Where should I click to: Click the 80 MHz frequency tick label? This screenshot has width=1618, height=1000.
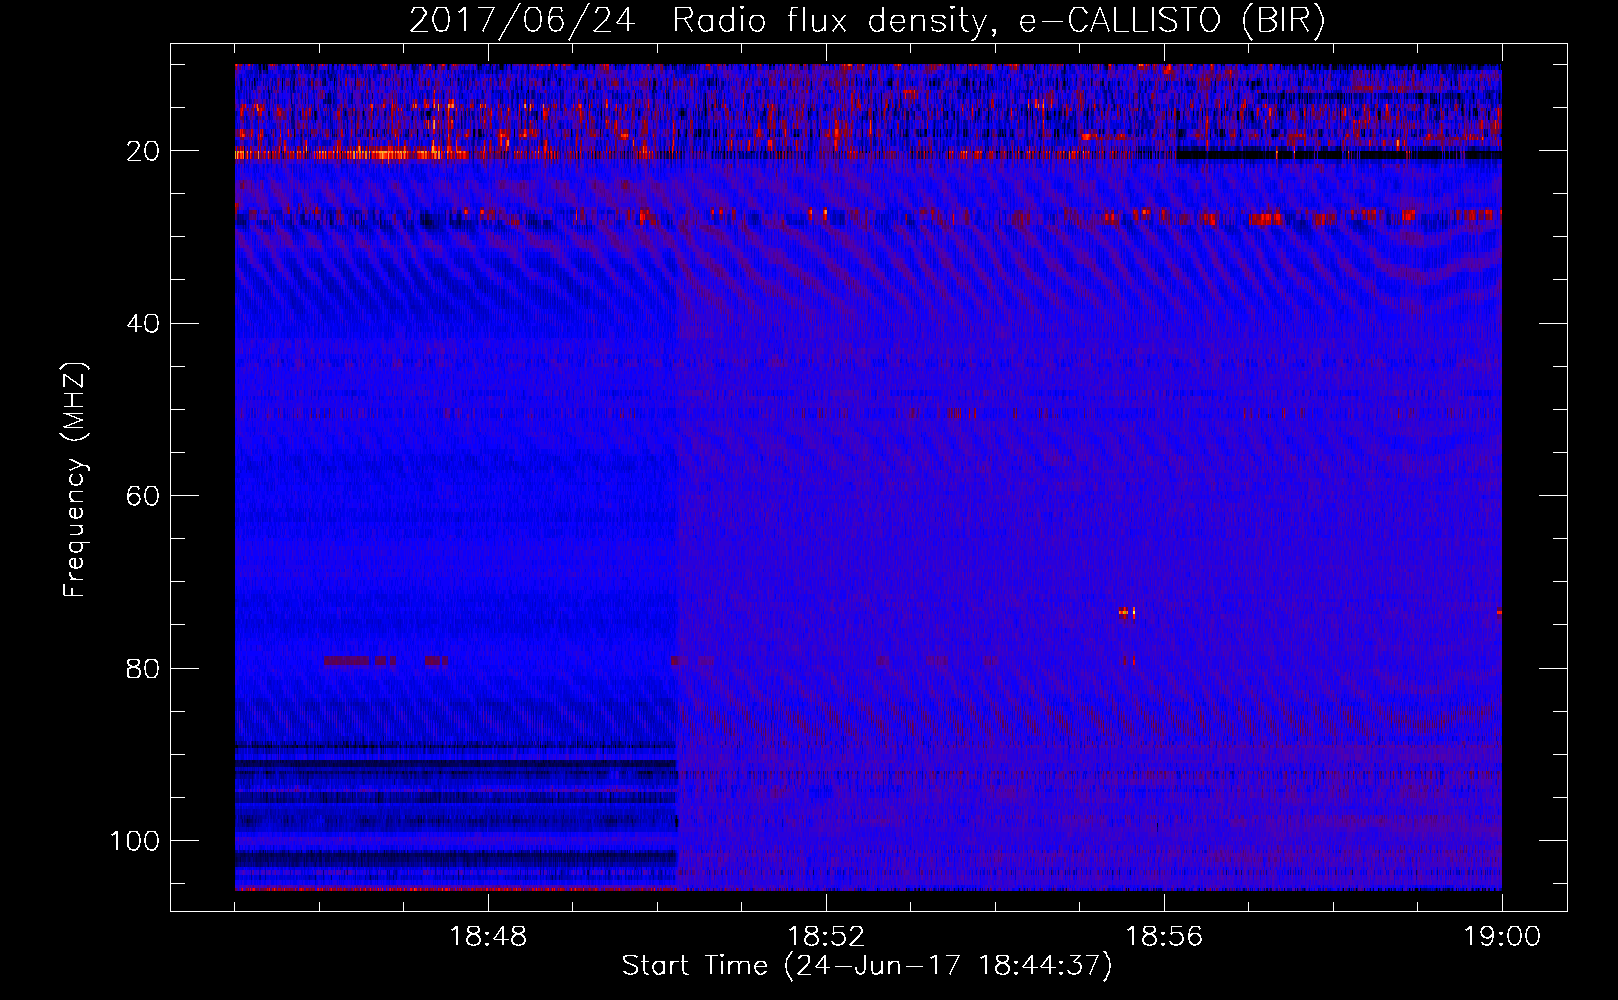point(144,668)
